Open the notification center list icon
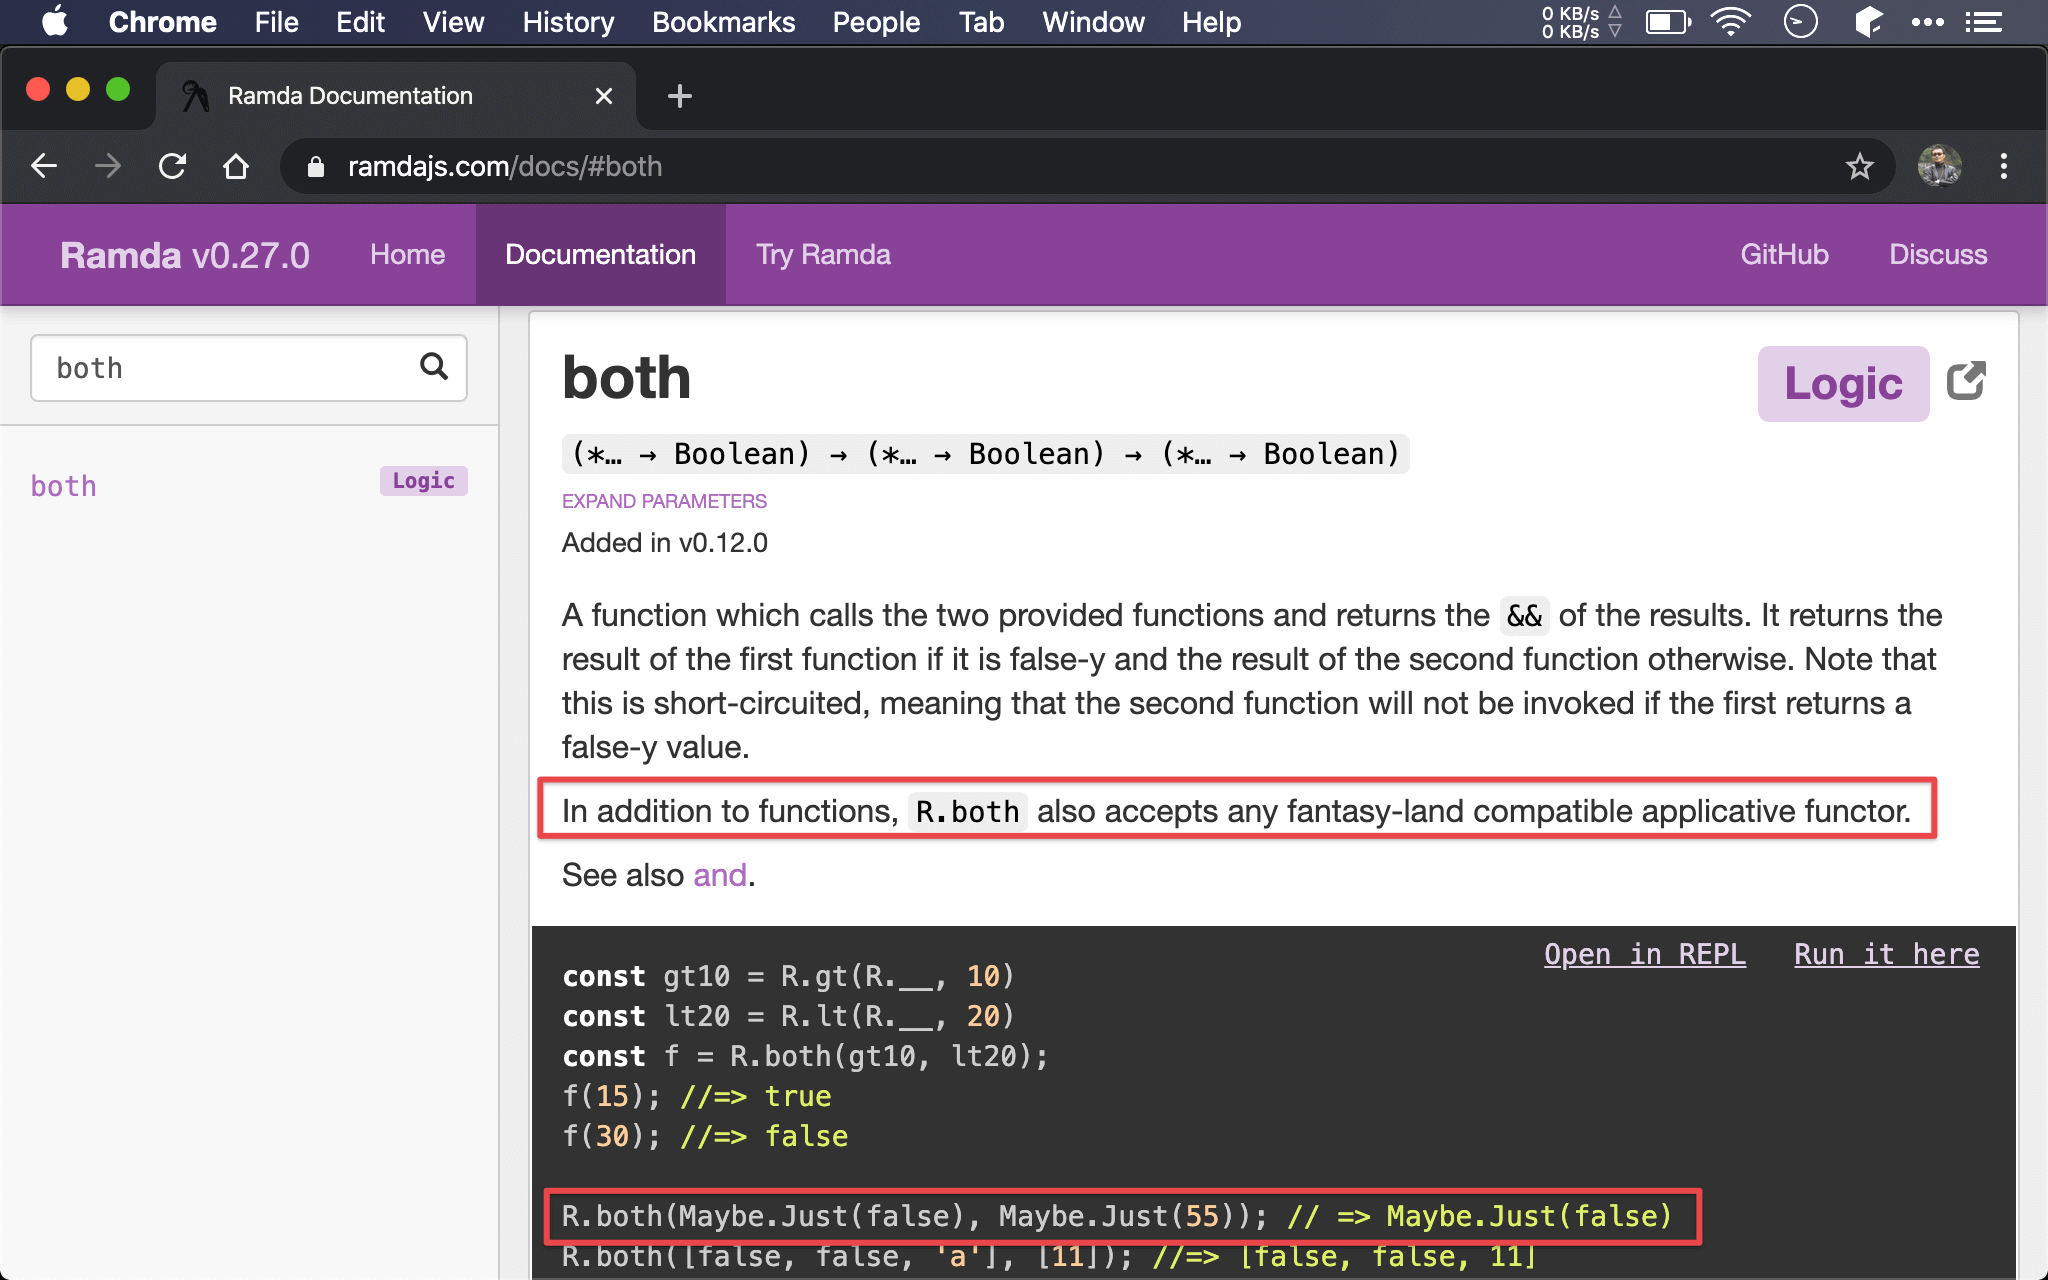Image resolution: width=2048 pixels, height=1280 pixels. tap(1983, 22)
